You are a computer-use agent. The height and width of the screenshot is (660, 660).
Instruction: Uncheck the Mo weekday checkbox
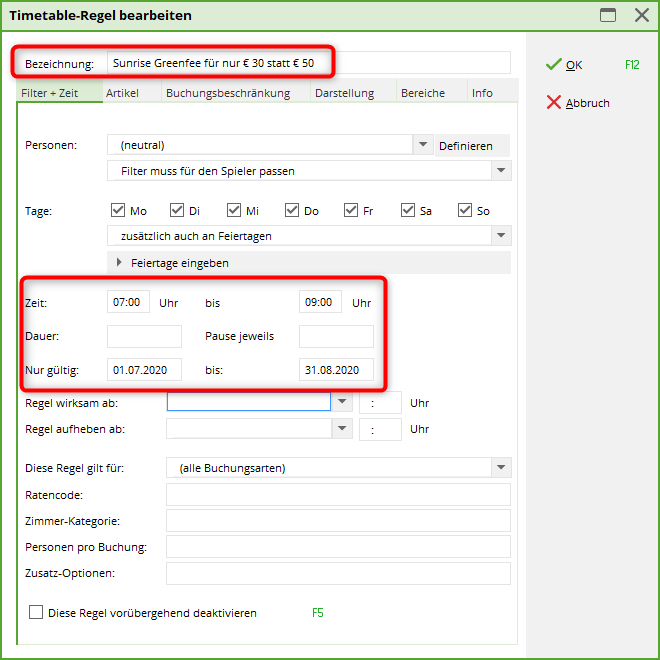[118, 211]
